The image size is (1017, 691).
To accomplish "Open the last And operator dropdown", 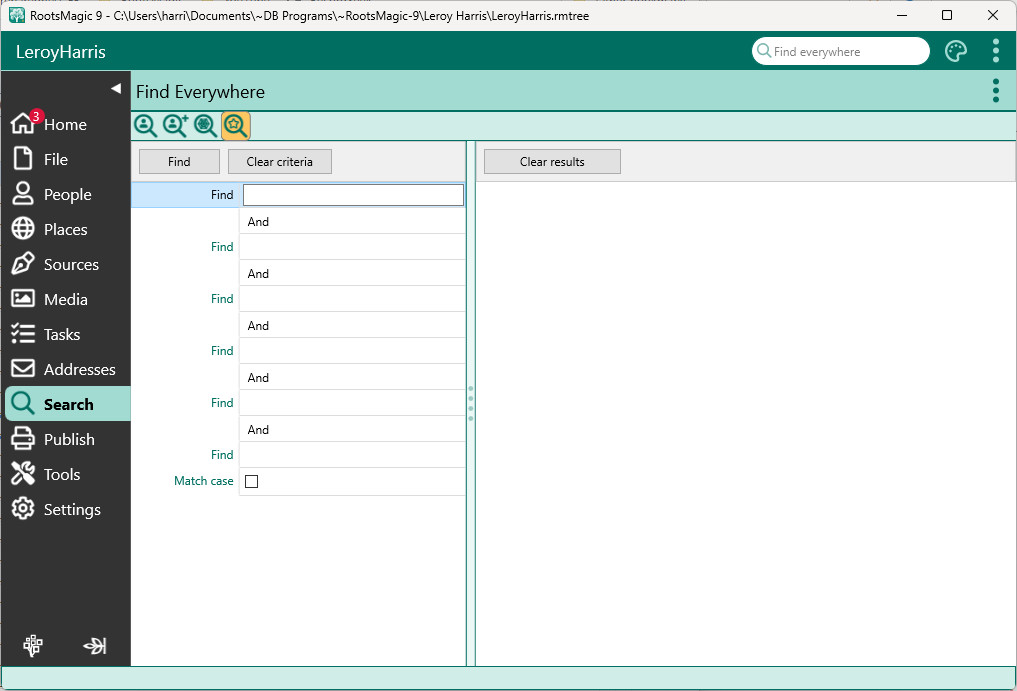I will click(x=352, y=430).
